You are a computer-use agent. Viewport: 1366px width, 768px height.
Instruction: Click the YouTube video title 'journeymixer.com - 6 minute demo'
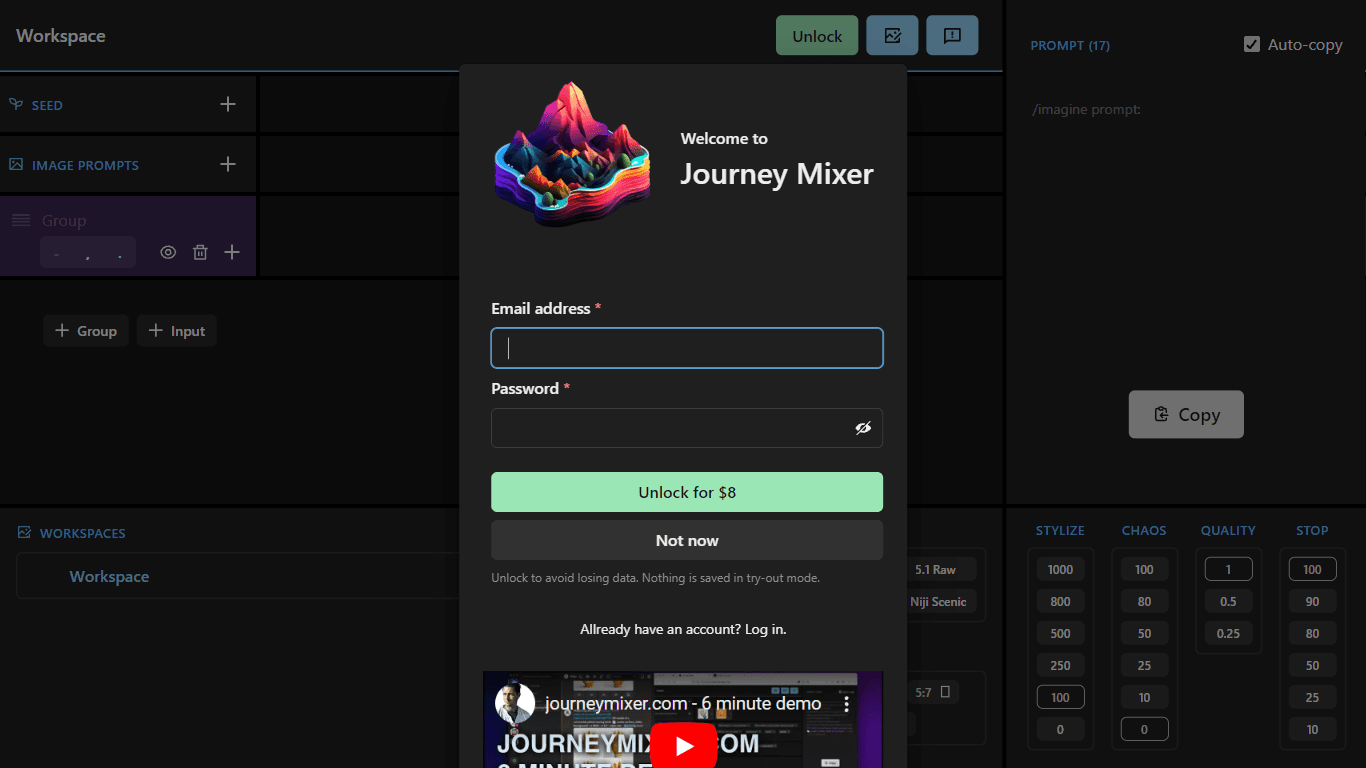683,704
